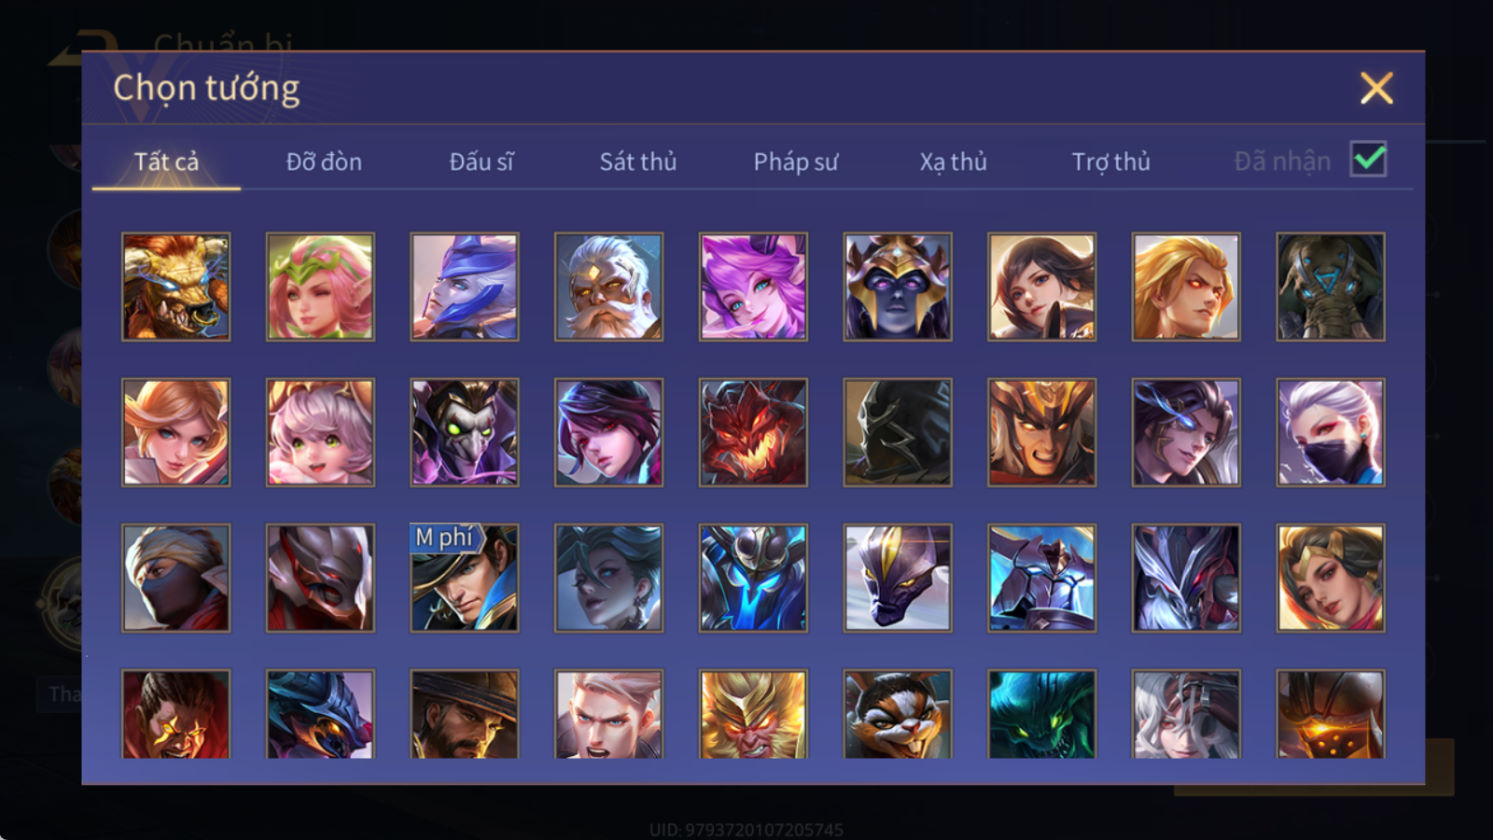Choose the pink-haired girl with green crown

pyautogui.click(x=320, y=287)
